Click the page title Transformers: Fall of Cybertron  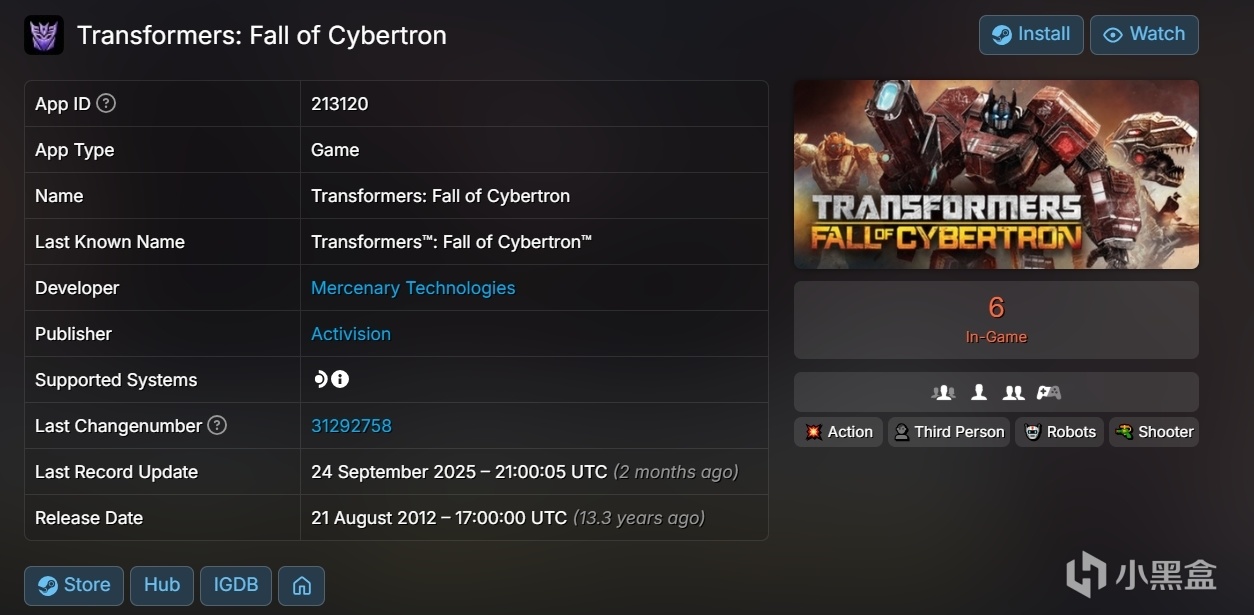pos(262,35)
